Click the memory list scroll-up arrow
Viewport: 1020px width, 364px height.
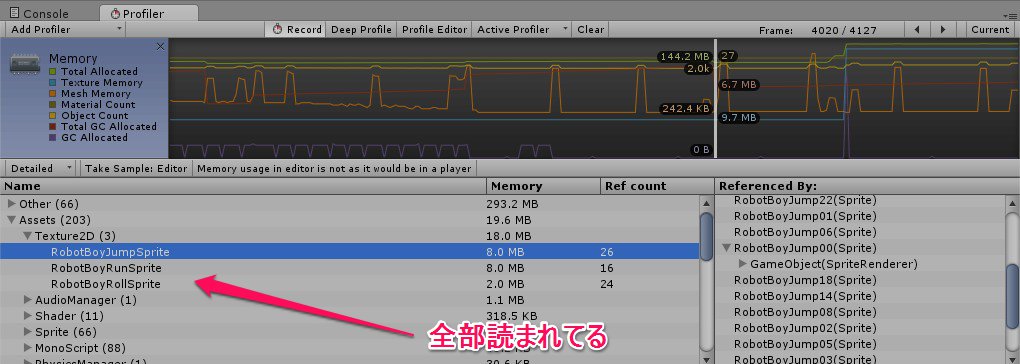(x=706, y=203)
